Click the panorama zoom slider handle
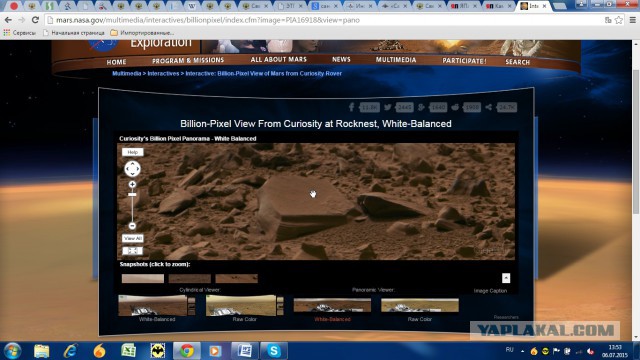 (x=132, y=195)
